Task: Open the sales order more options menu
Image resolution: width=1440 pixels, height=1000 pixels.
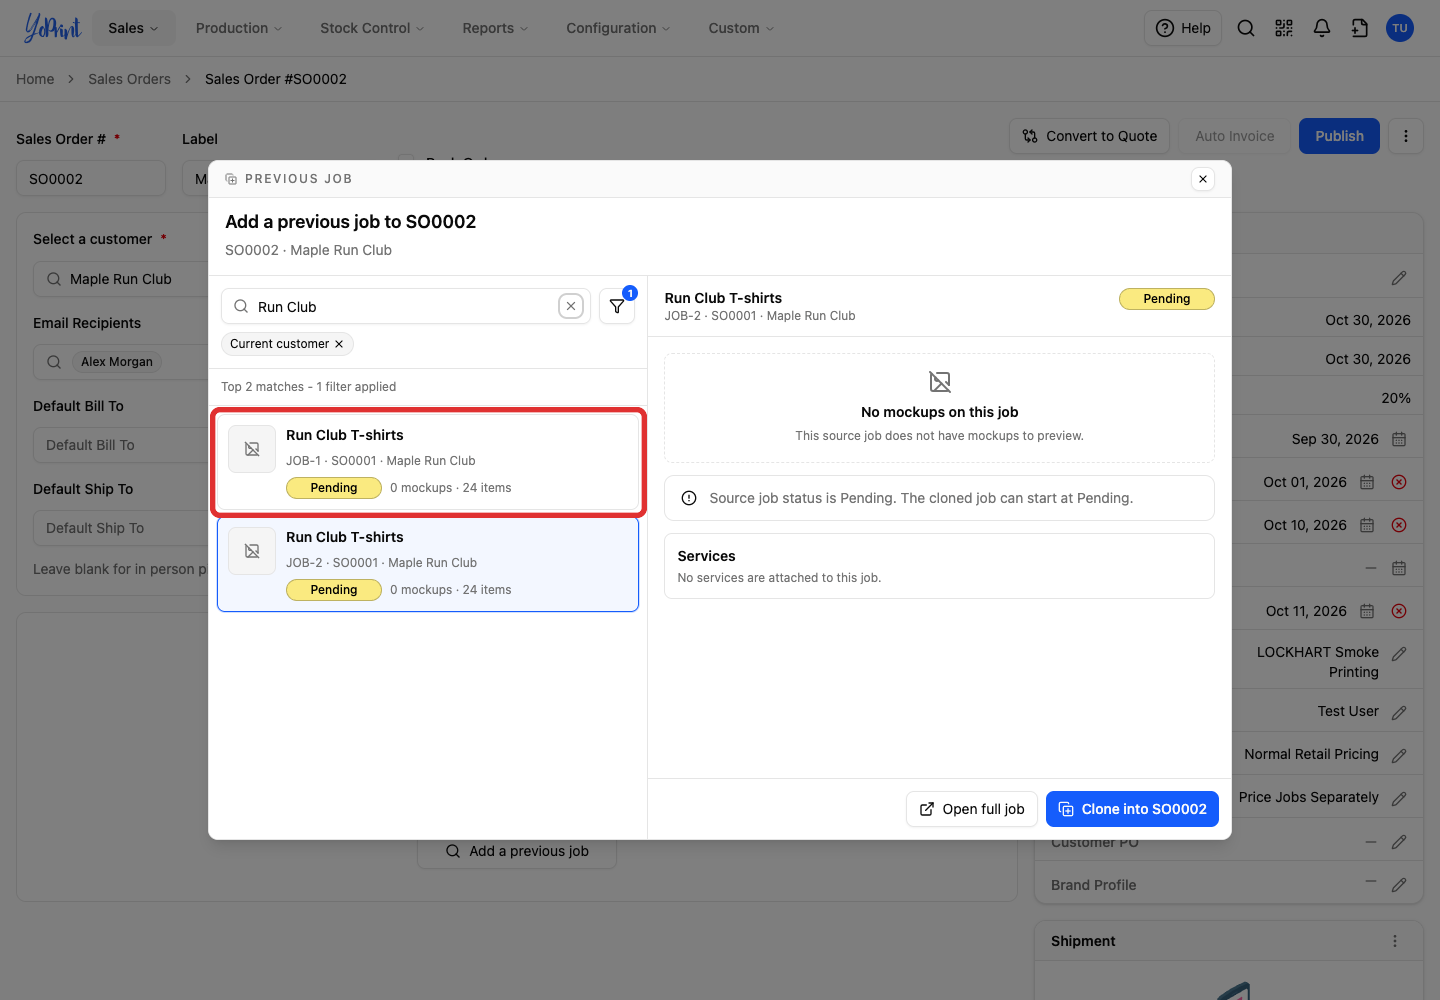Action: (1406, 136)
